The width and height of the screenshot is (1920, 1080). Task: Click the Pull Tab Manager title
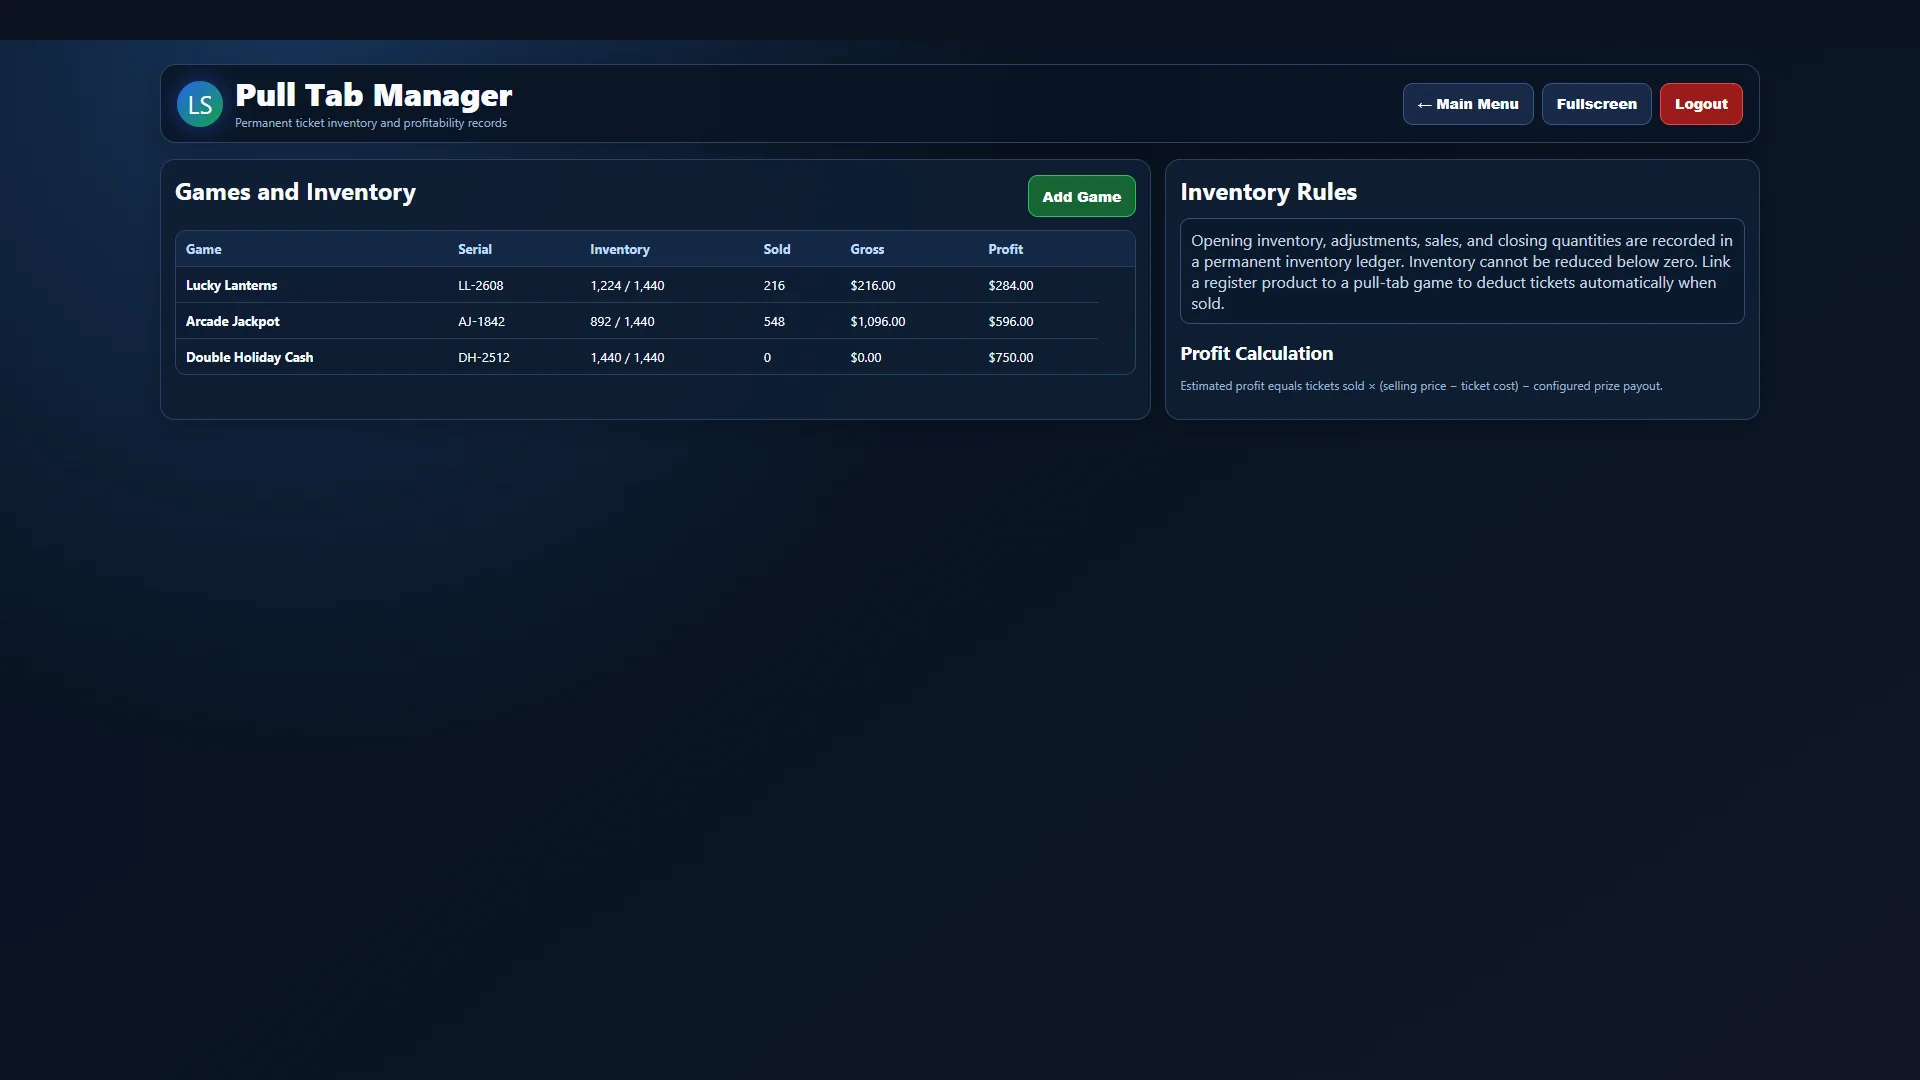[373, 95]
